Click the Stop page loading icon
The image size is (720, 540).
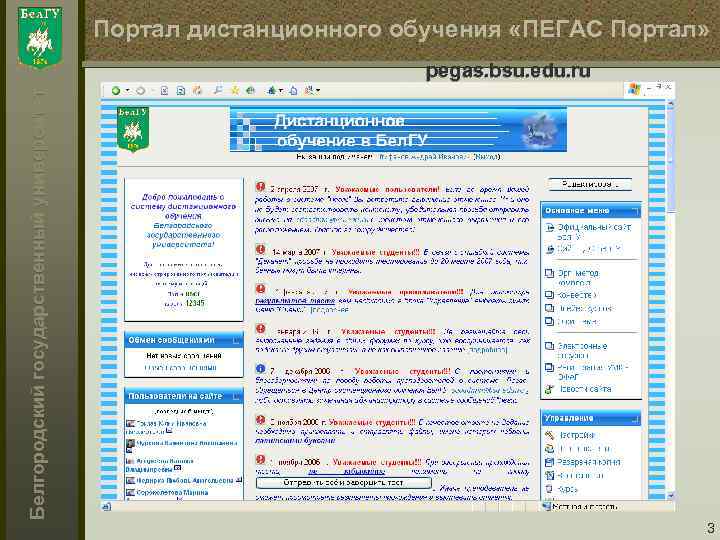coord(164,90)
